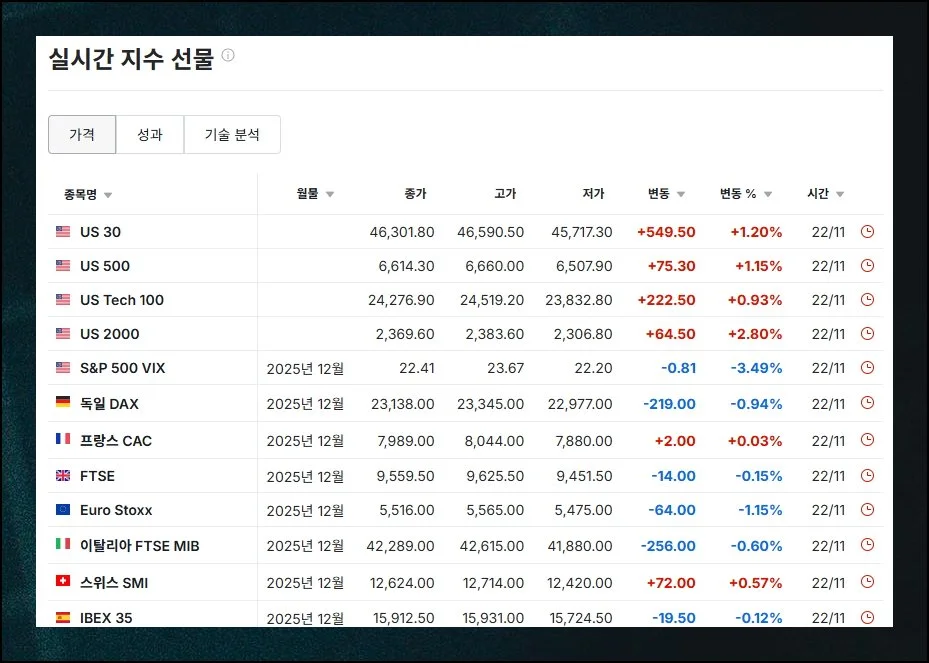Click the US flag icon beside US 500
Viewport: 929px width, 663px height.
coord(63,266)
